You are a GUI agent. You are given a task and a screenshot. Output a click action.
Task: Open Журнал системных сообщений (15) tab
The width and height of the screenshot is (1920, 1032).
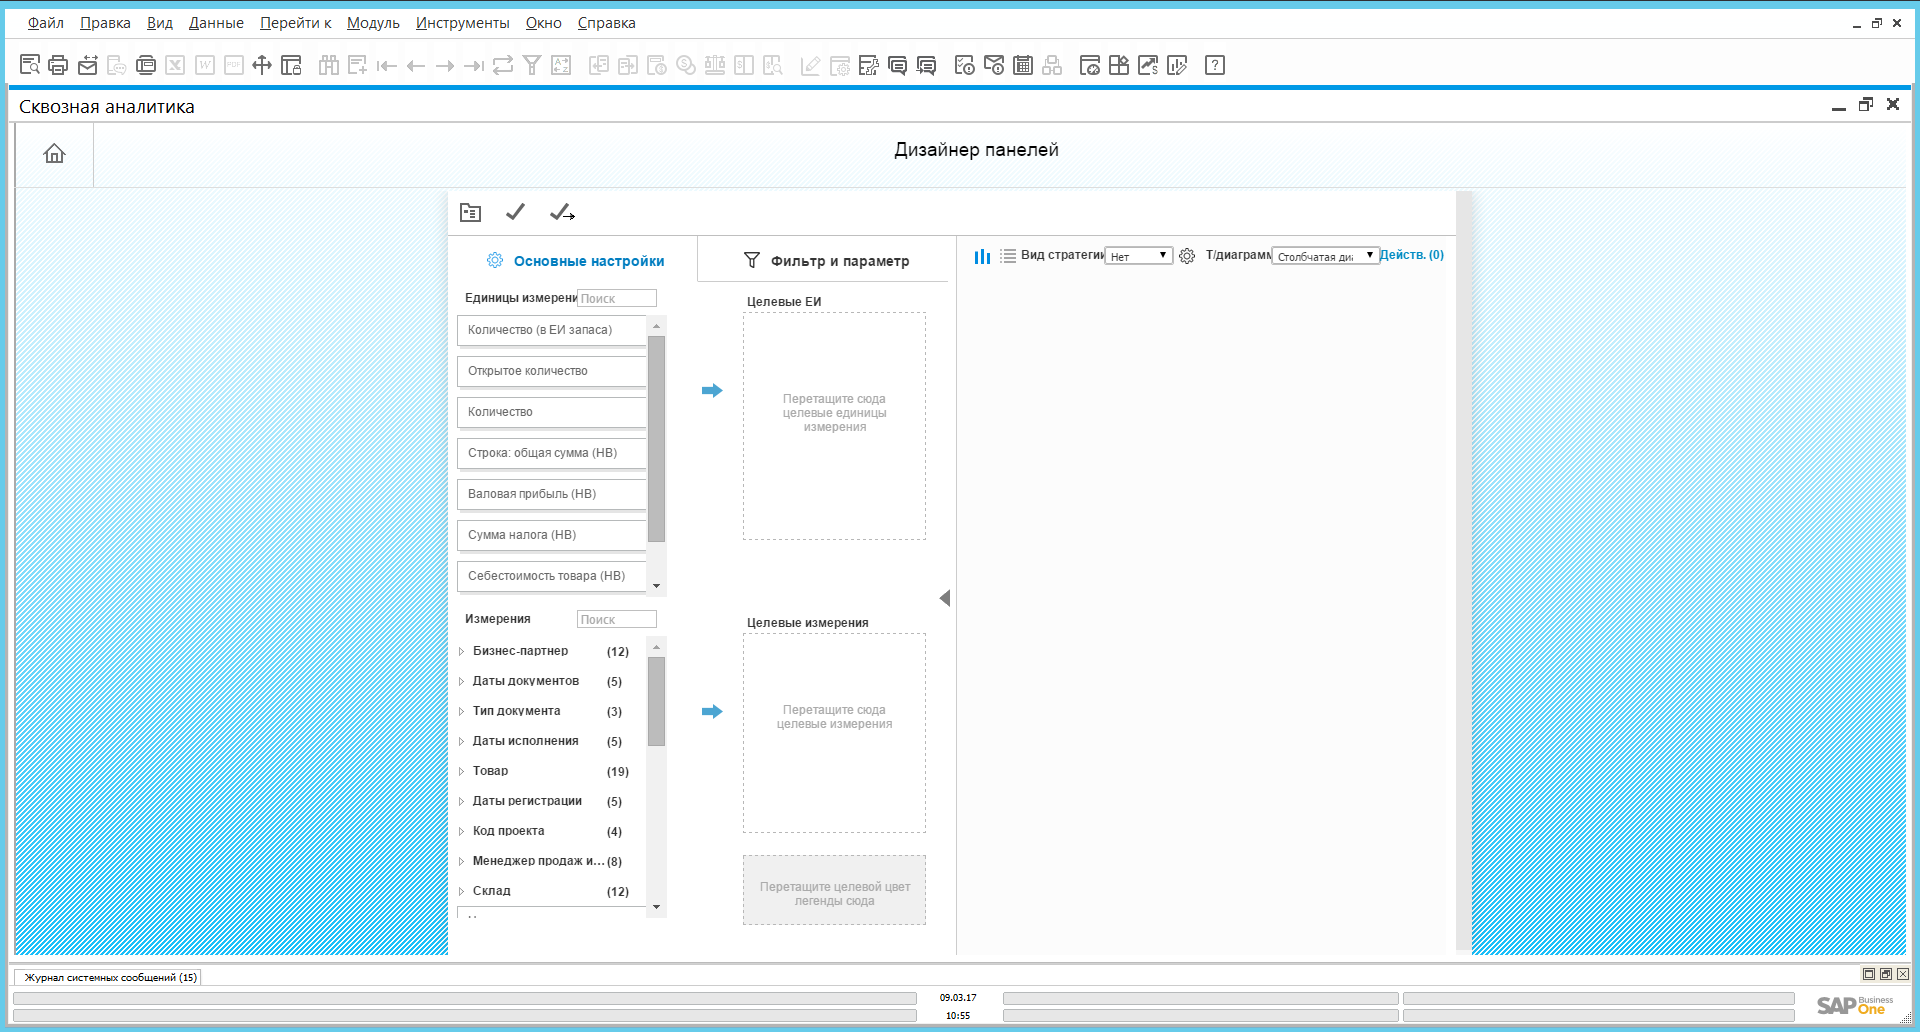click(x=110, y=977)
